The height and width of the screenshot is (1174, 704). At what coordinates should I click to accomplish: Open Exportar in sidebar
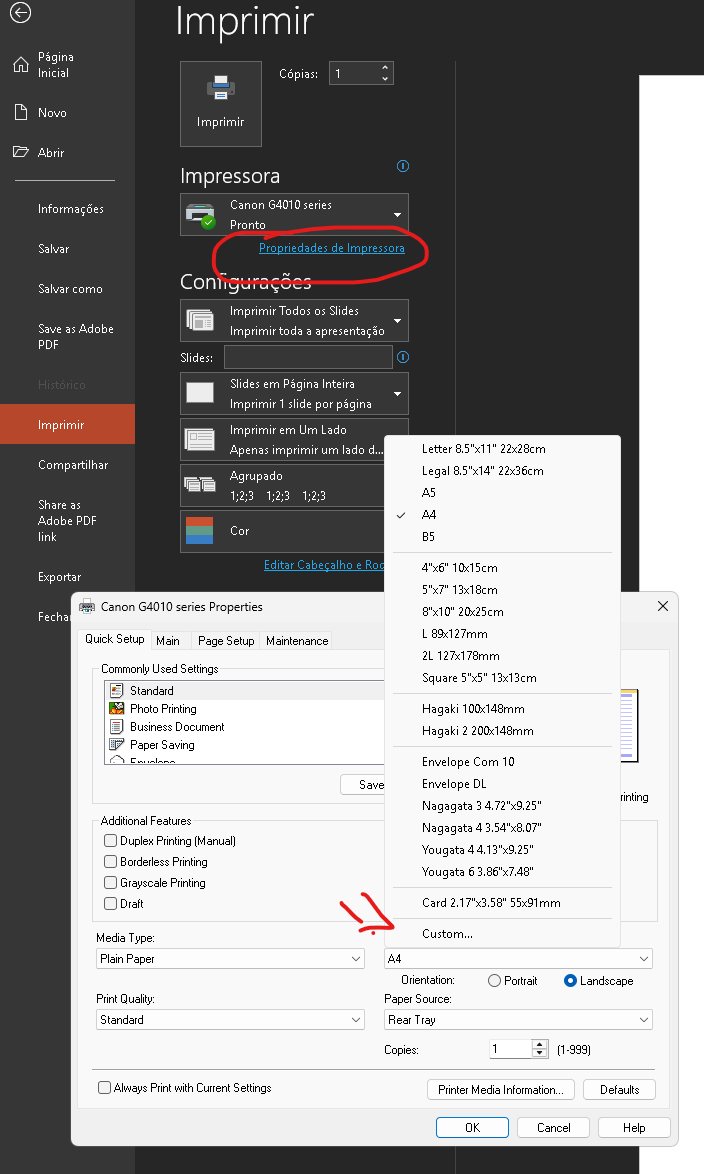59,577
